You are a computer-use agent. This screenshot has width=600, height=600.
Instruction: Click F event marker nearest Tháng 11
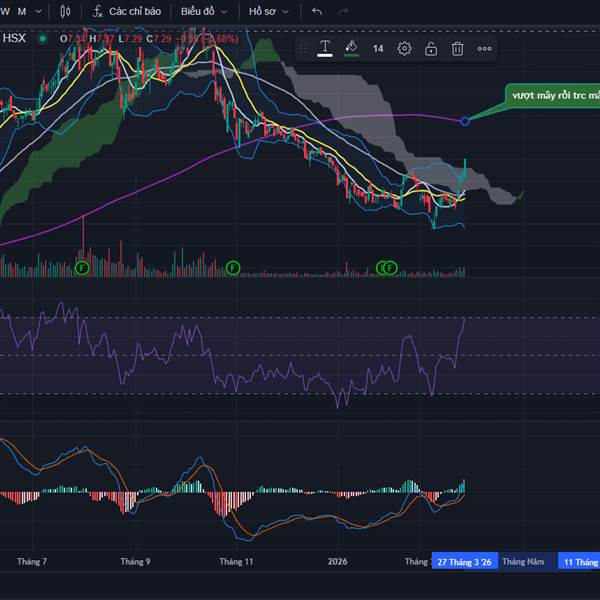coord(233,268)
